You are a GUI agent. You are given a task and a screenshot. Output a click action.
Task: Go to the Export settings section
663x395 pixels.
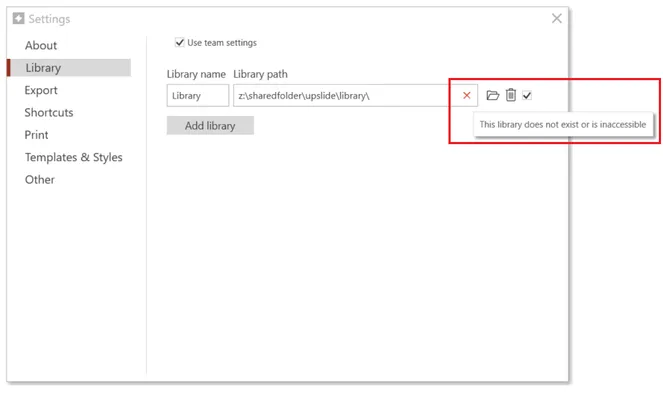point(41,90)
